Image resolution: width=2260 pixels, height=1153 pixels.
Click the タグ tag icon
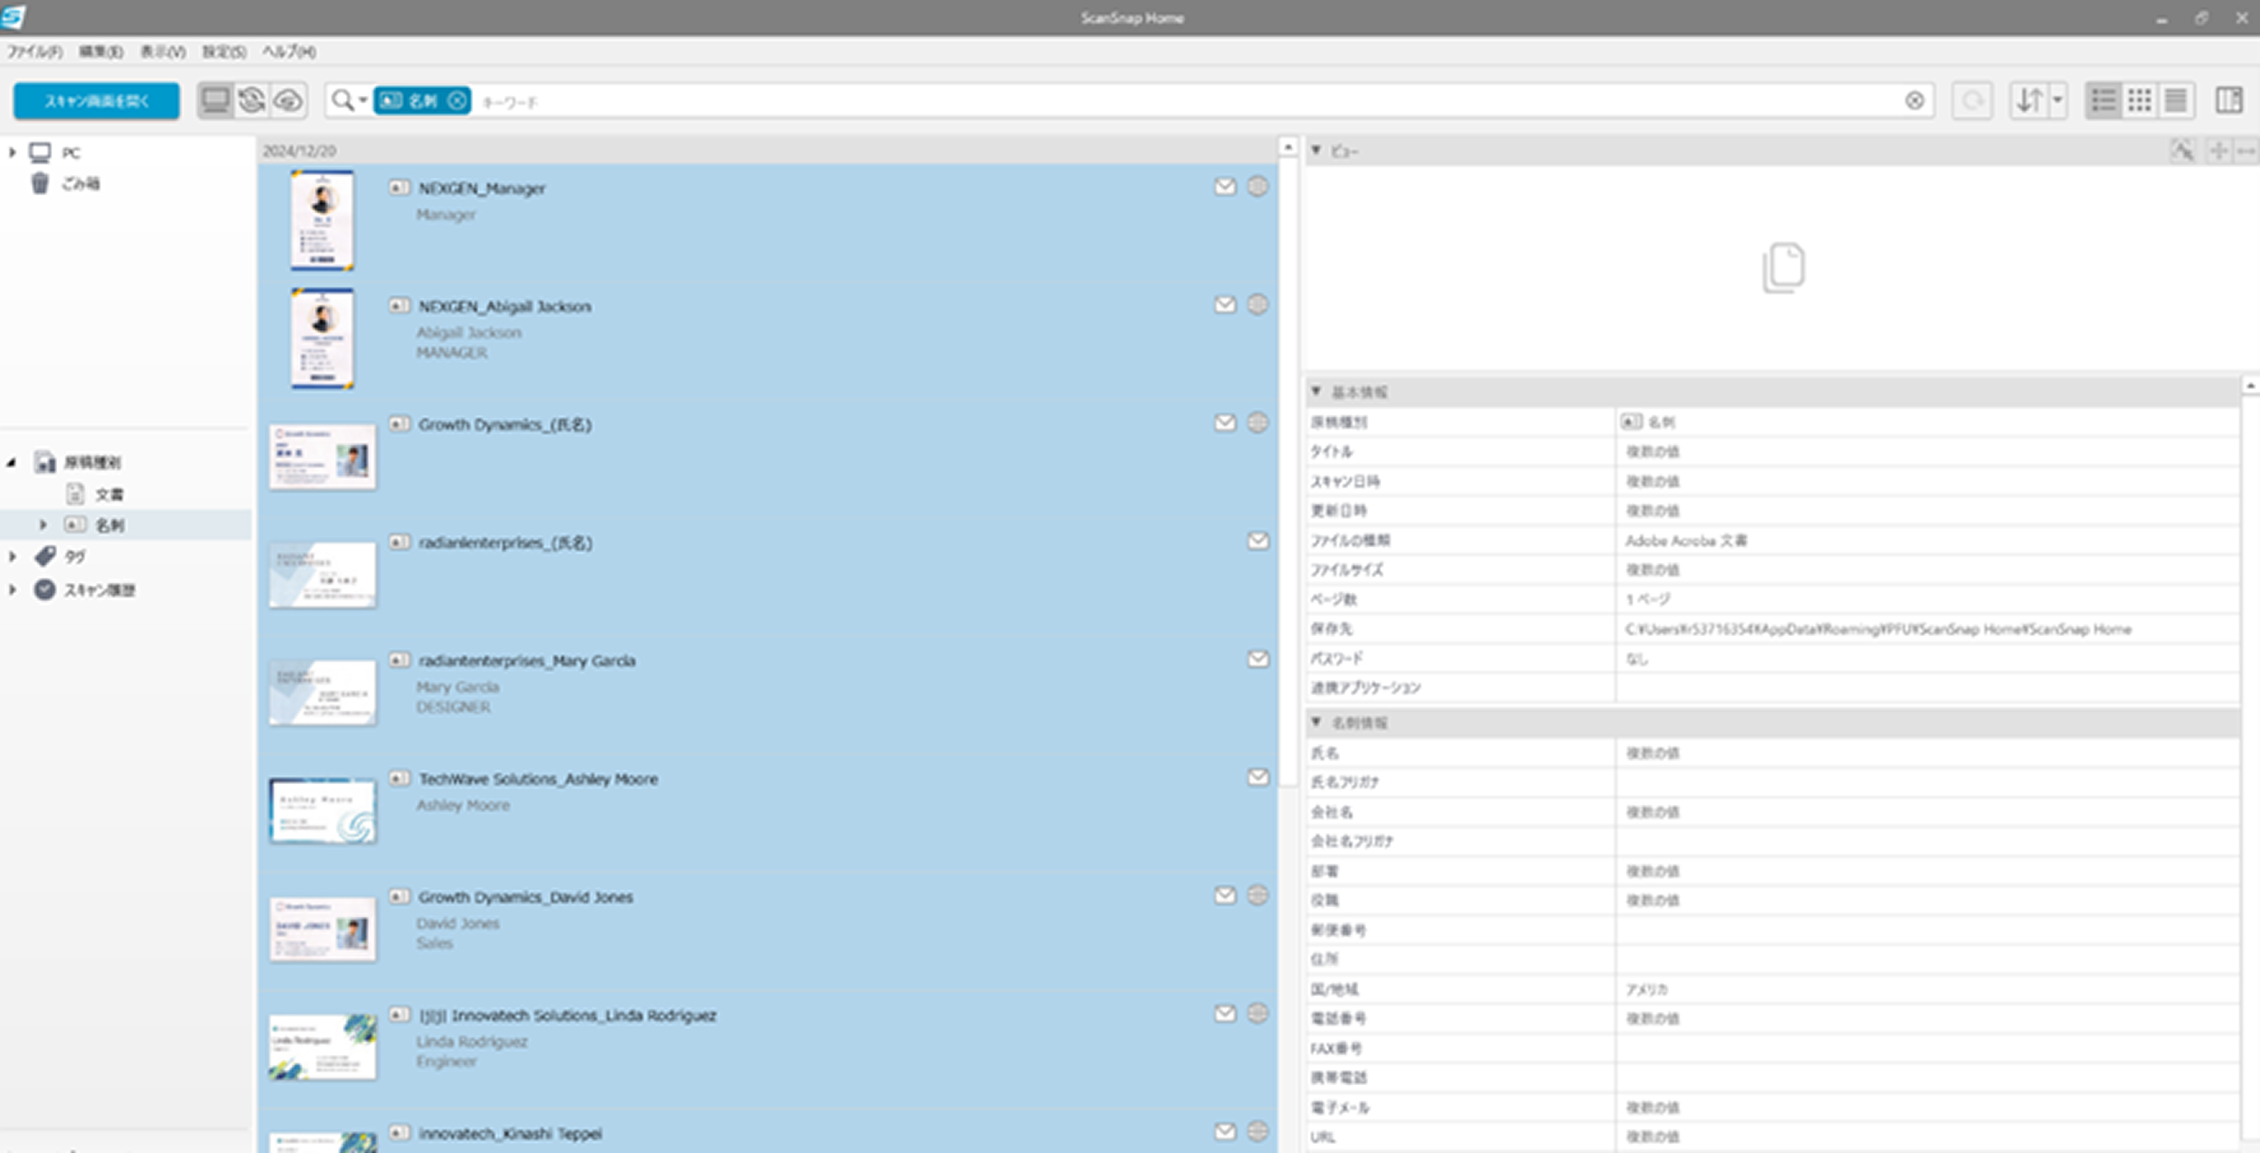click(45, 556)
